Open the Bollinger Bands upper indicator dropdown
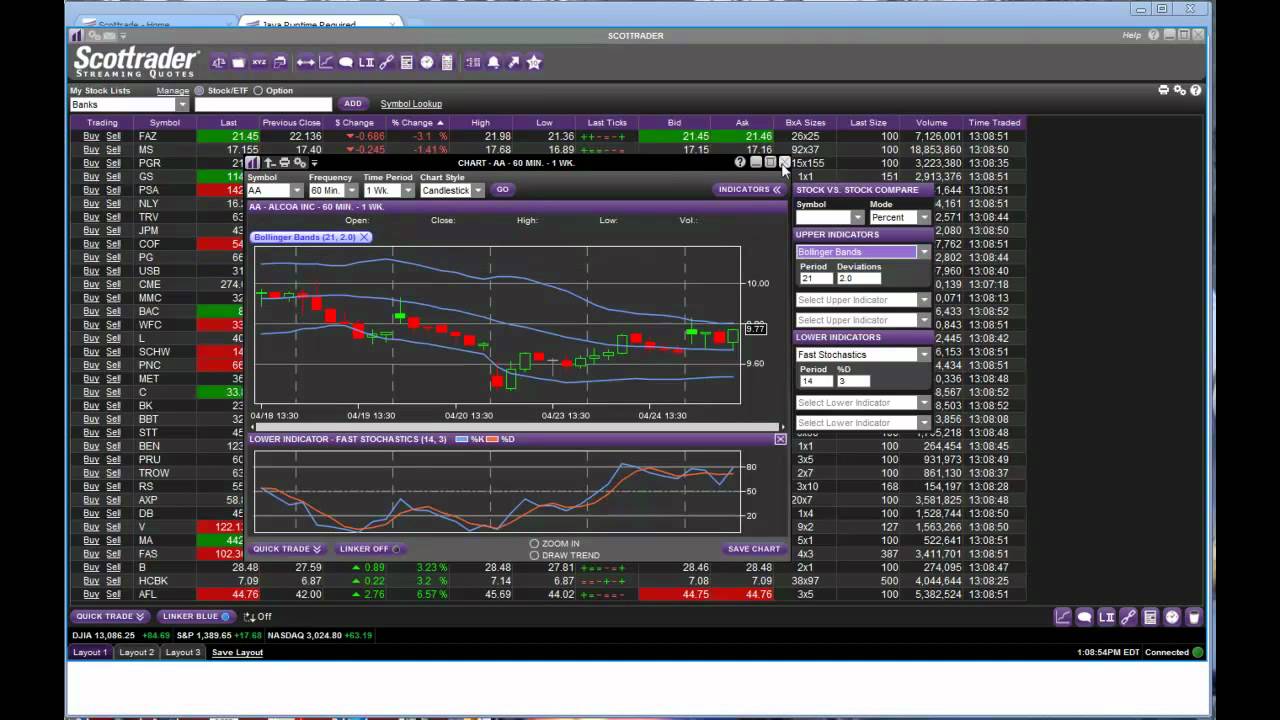The width and height of the screenshot is (1280, 720). click(924, 252)
